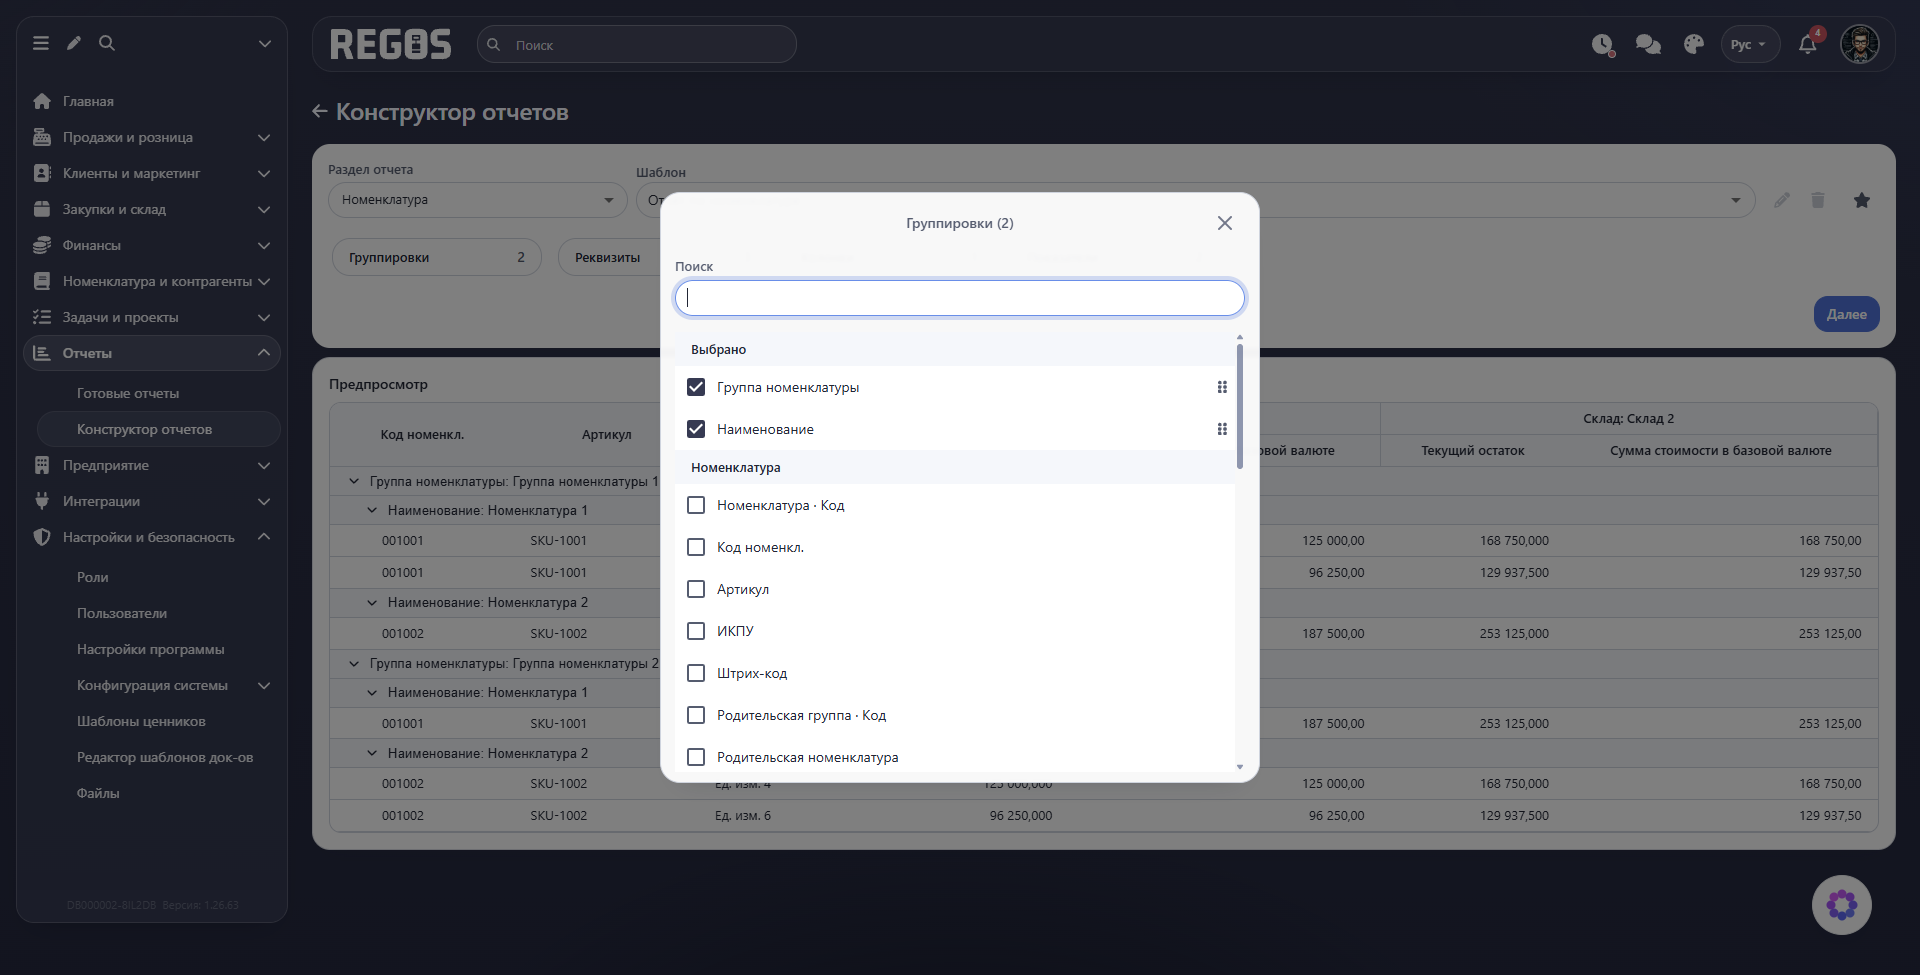Click scrollbar down arrow in grouping list
1920x975 pixels.
tap(1240, 767)
